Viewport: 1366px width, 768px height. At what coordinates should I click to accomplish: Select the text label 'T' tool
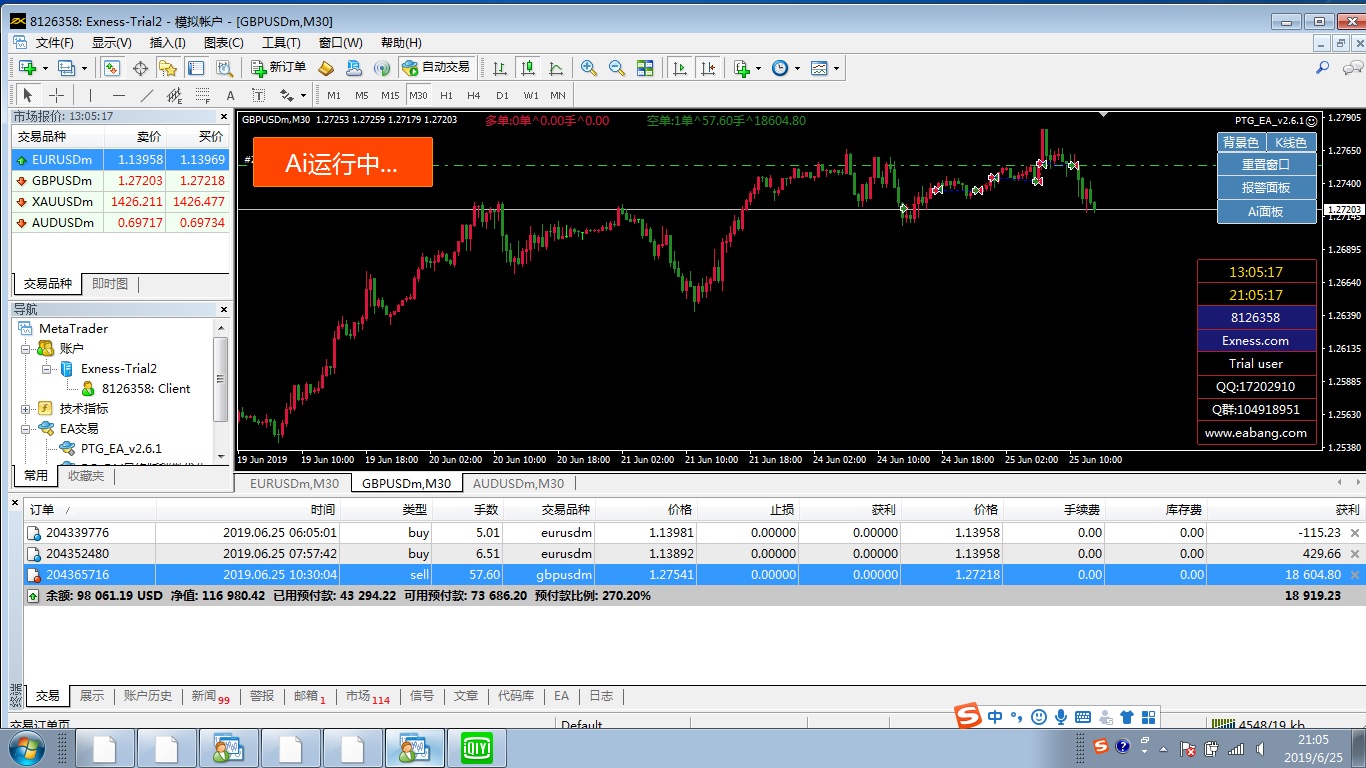pos(258,95)
